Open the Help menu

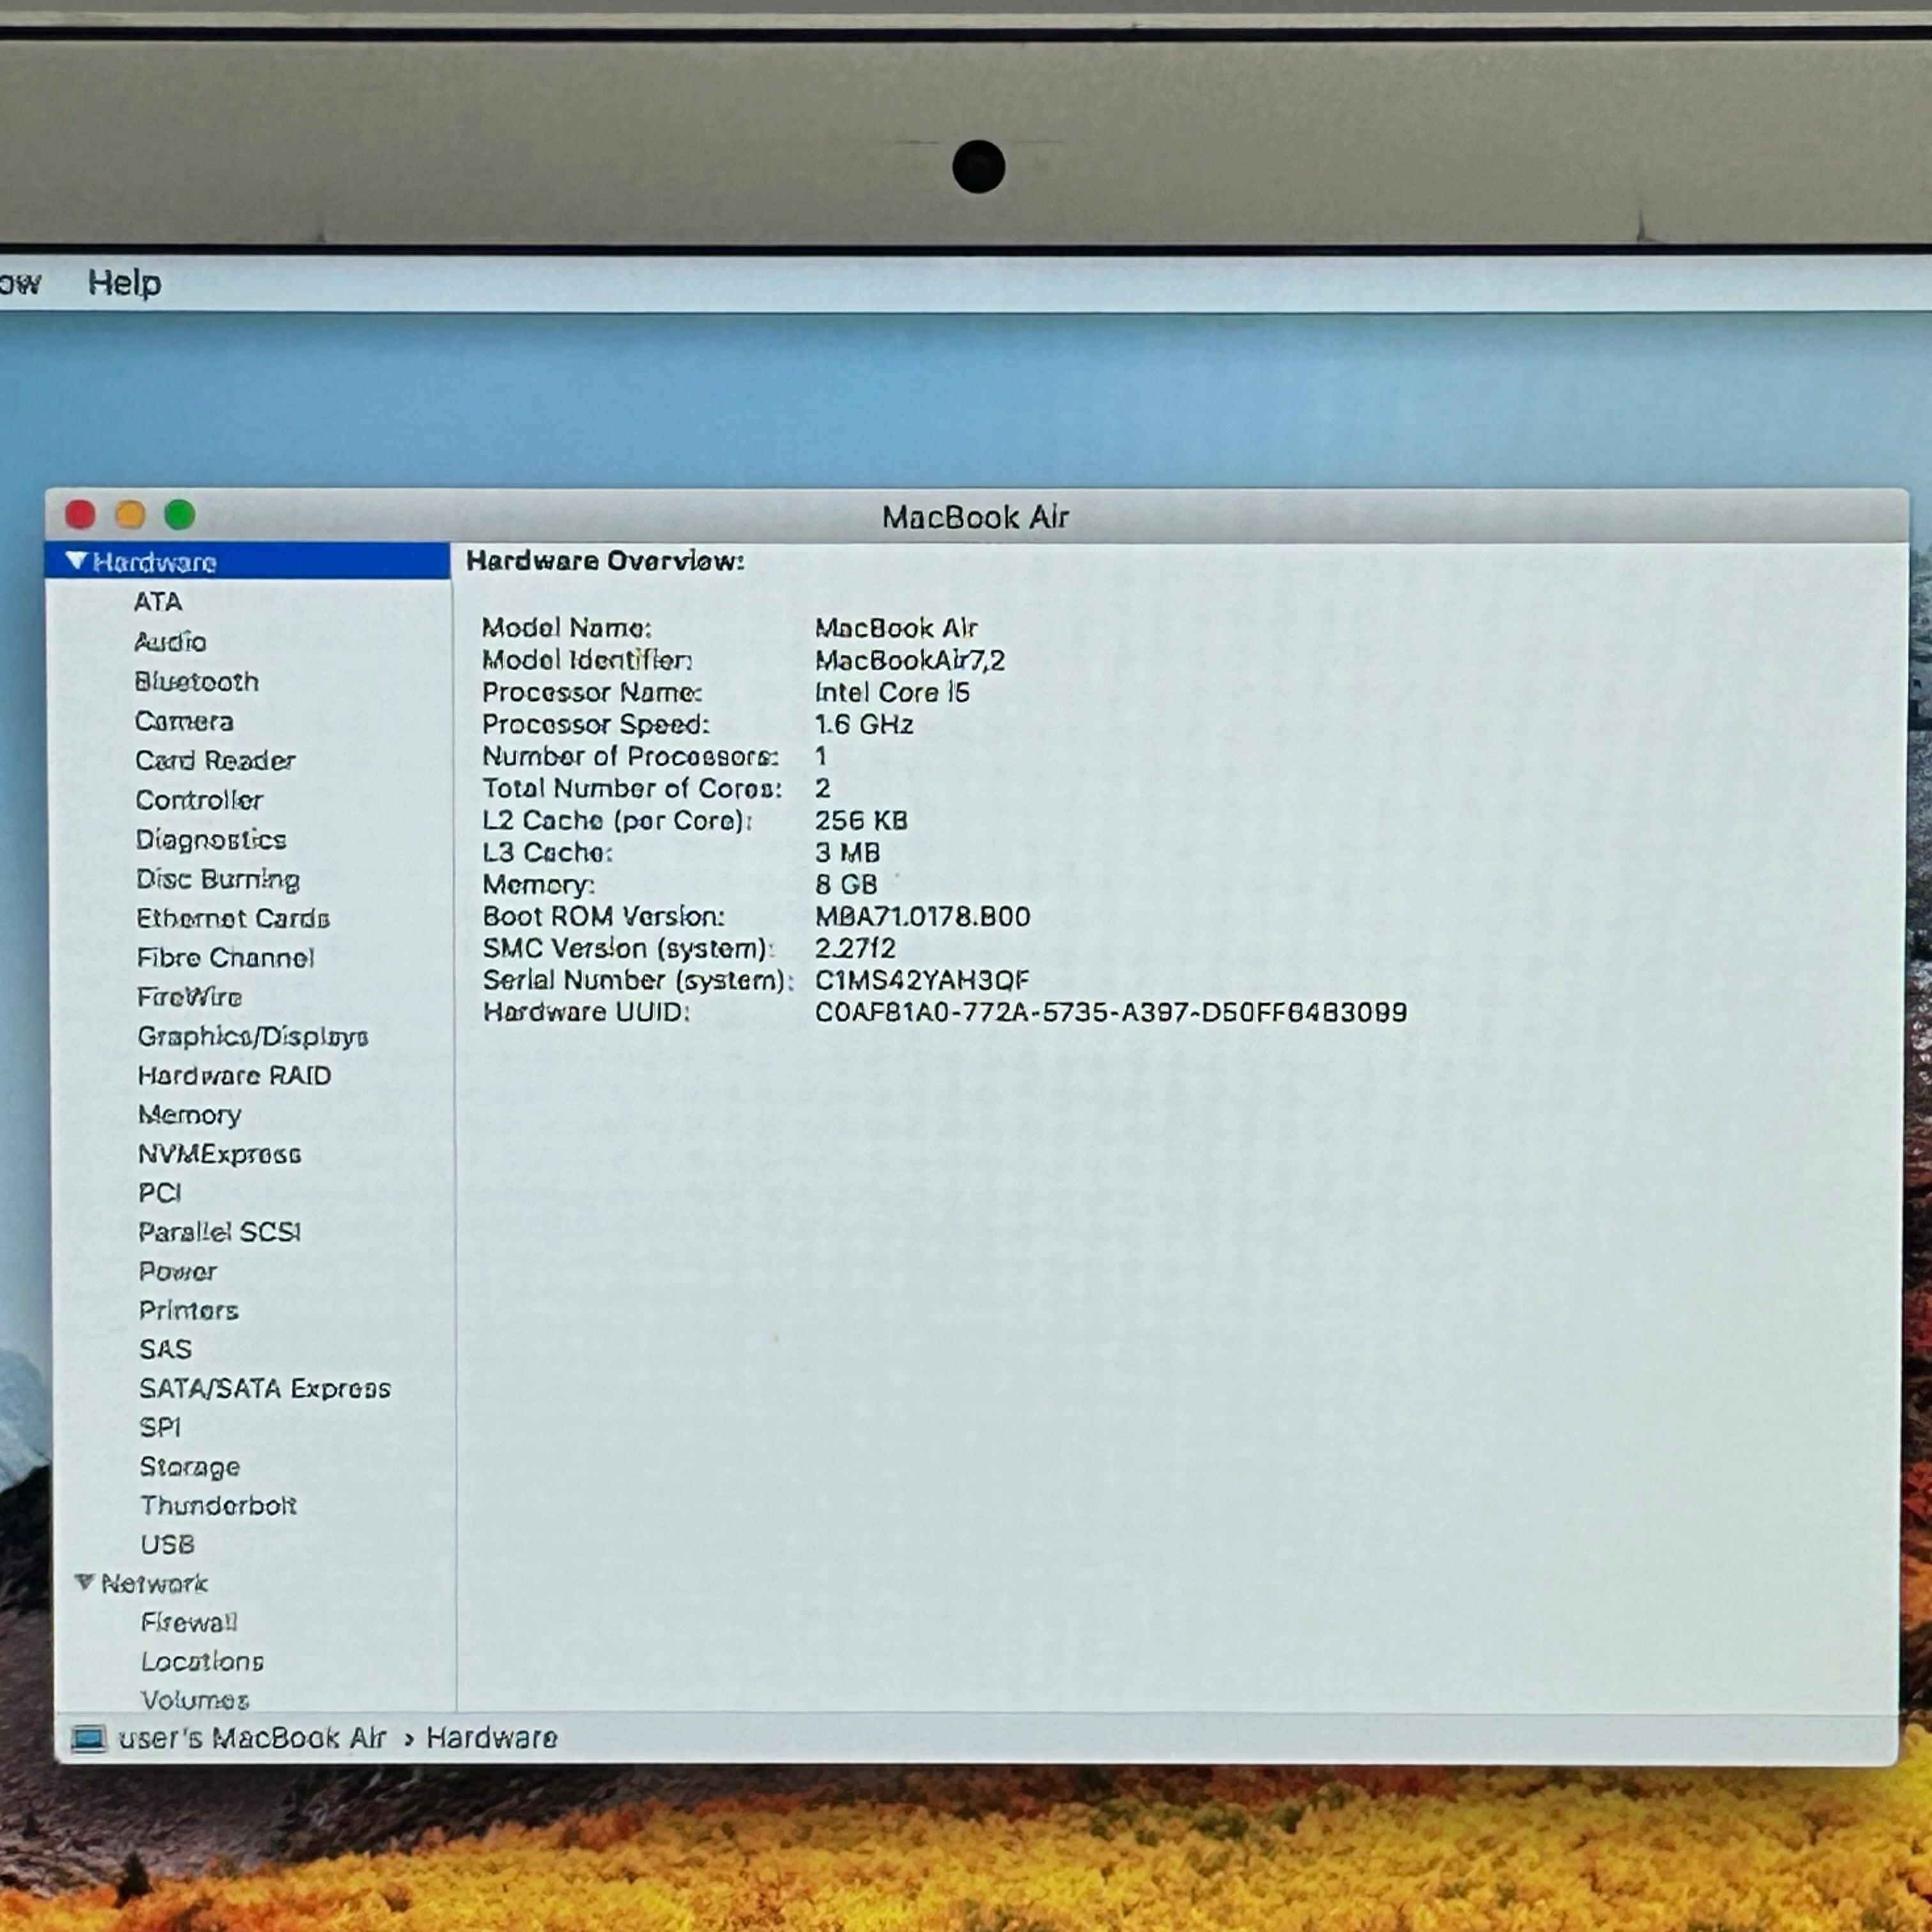(x=124, y=283)
